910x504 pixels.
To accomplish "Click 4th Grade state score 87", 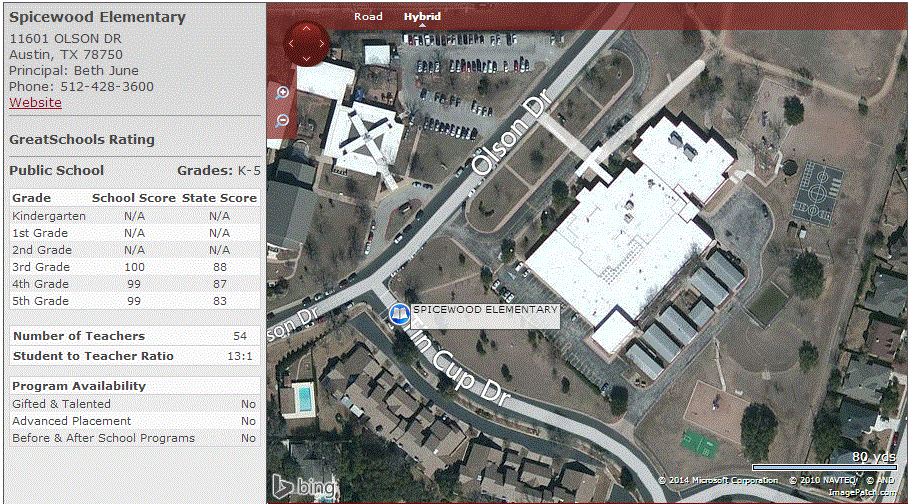I will pos(219,284).
